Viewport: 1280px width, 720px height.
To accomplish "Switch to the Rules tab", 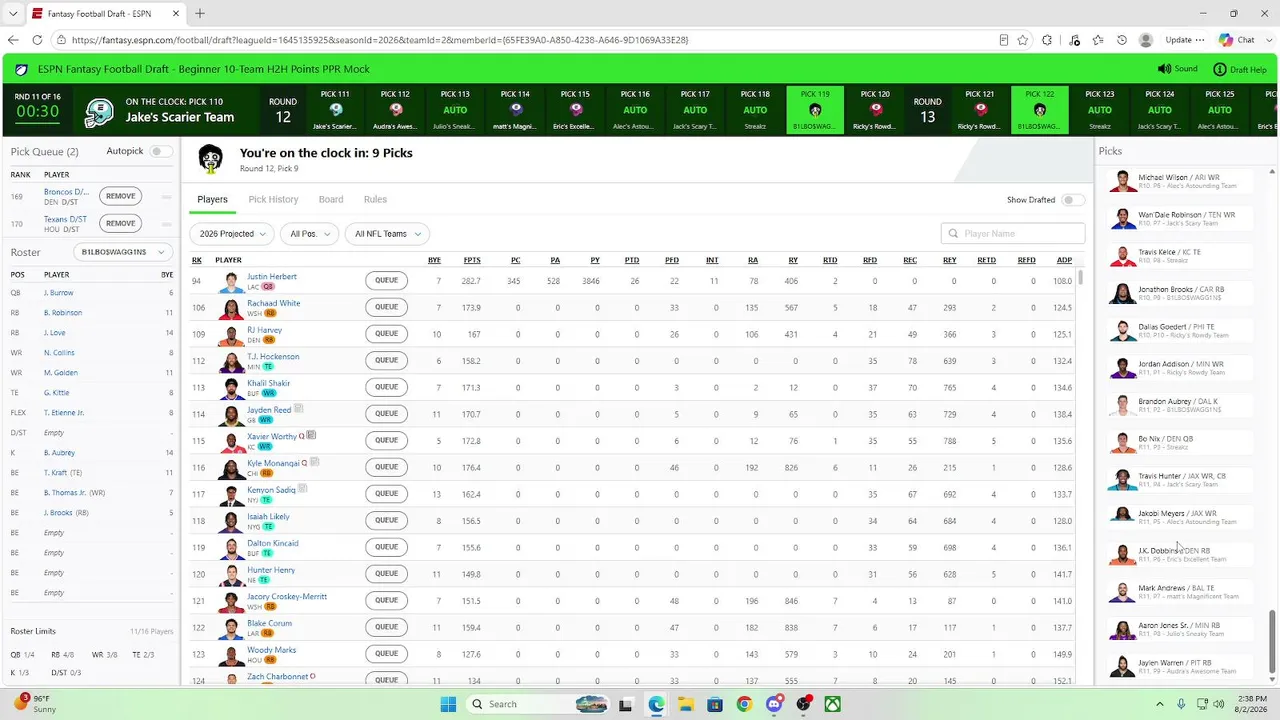I will tap(375, 200).
